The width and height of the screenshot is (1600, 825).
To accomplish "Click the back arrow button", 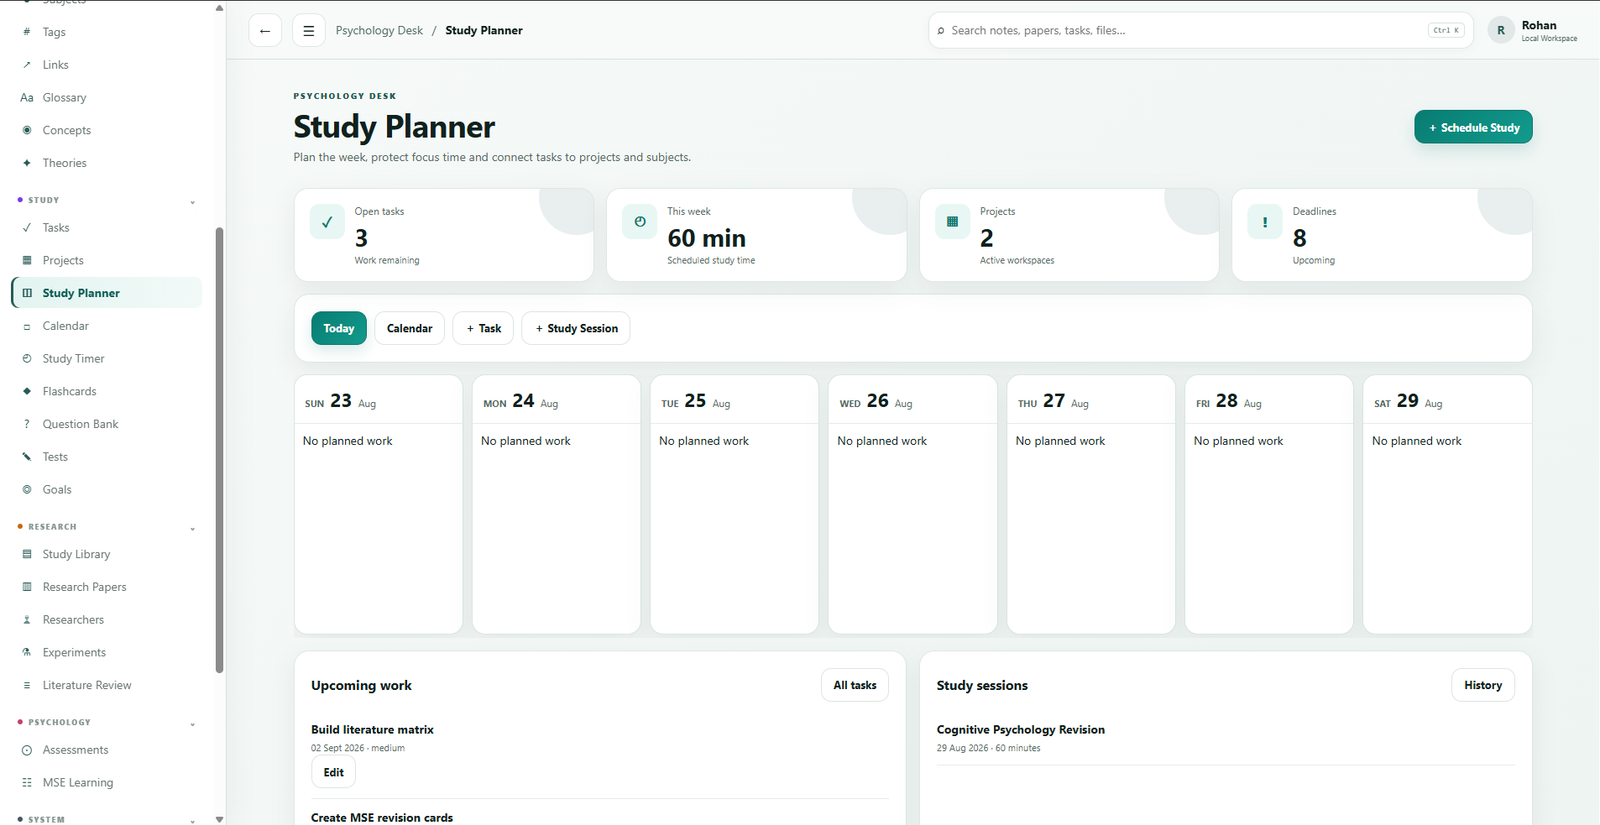I will click(265, 31).
